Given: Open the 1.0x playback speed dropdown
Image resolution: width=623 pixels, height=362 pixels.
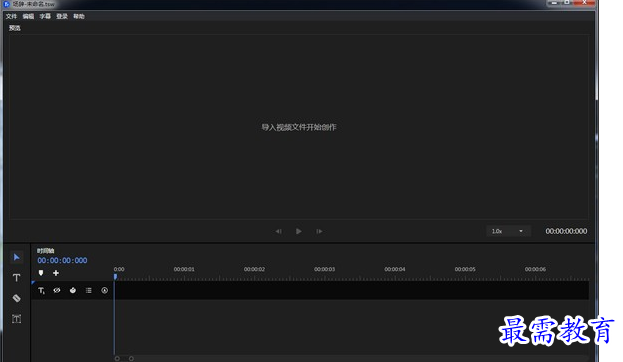Looking at the screenshot, I should (x=508, y=231).
